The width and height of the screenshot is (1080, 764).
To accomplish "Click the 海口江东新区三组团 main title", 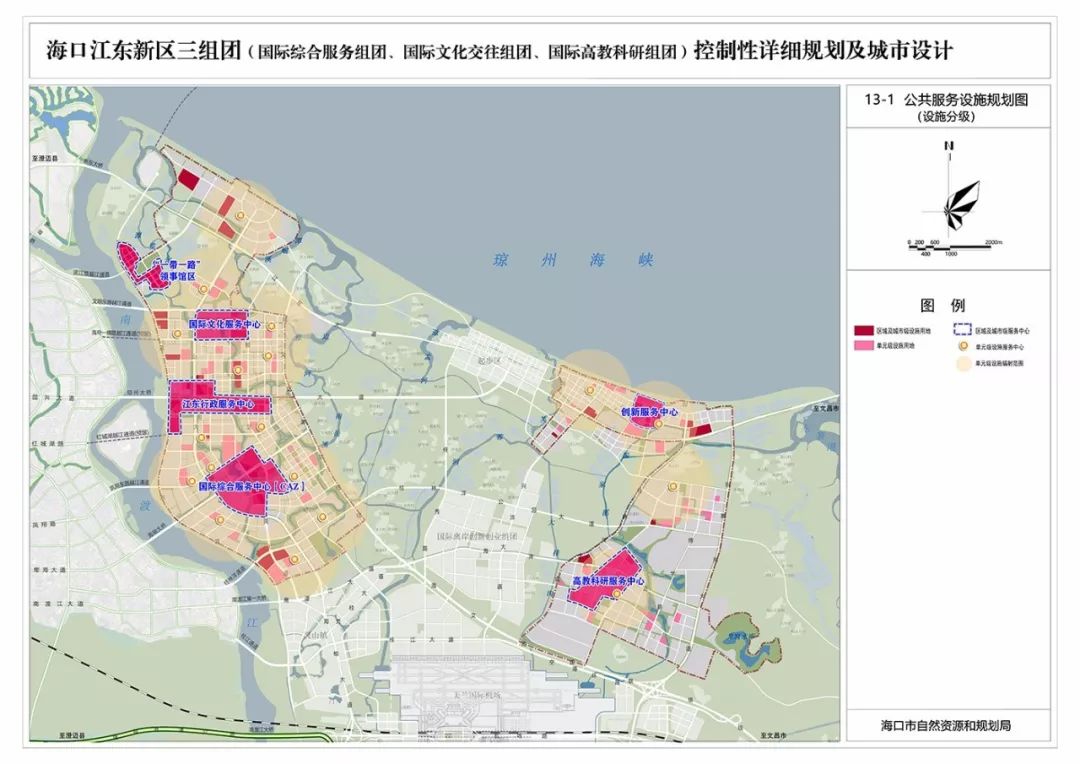I will point(144,50).
